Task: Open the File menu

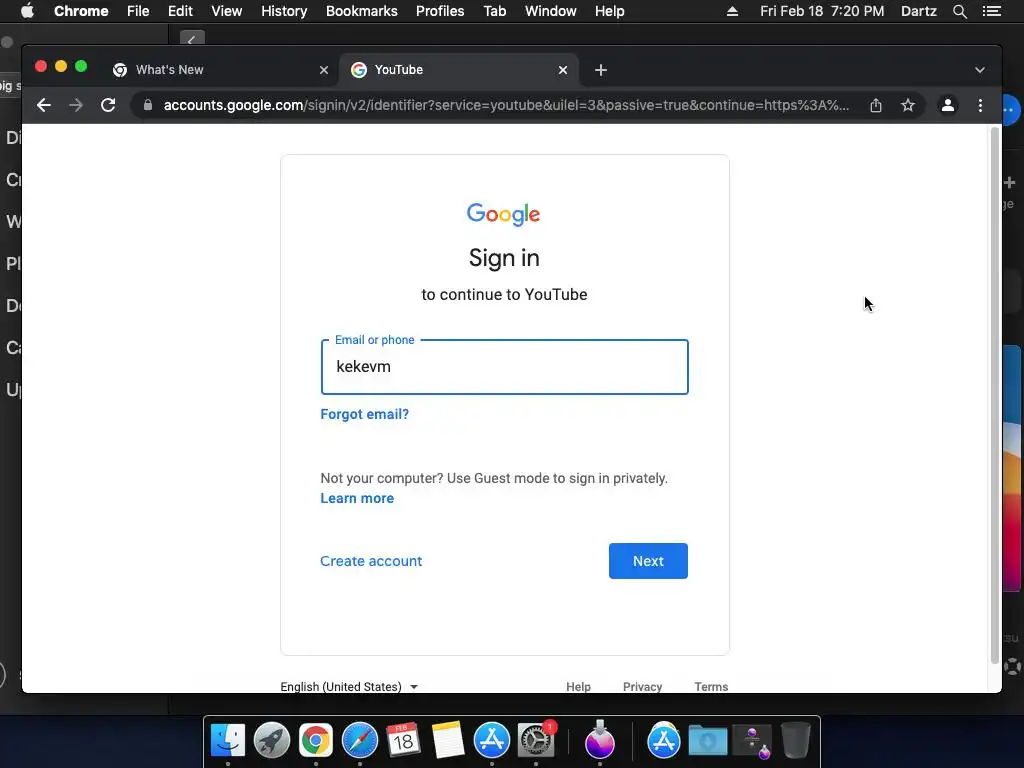Action: tap(138, 11)
